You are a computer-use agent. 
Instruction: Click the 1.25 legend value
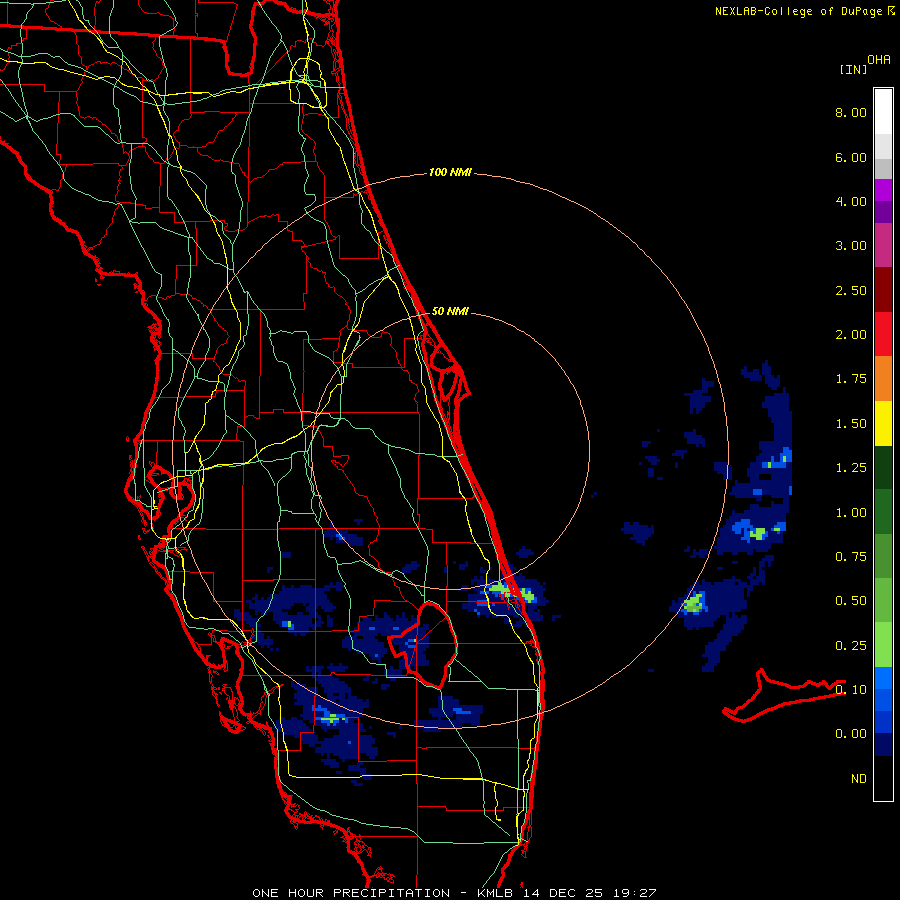point(851,468)
